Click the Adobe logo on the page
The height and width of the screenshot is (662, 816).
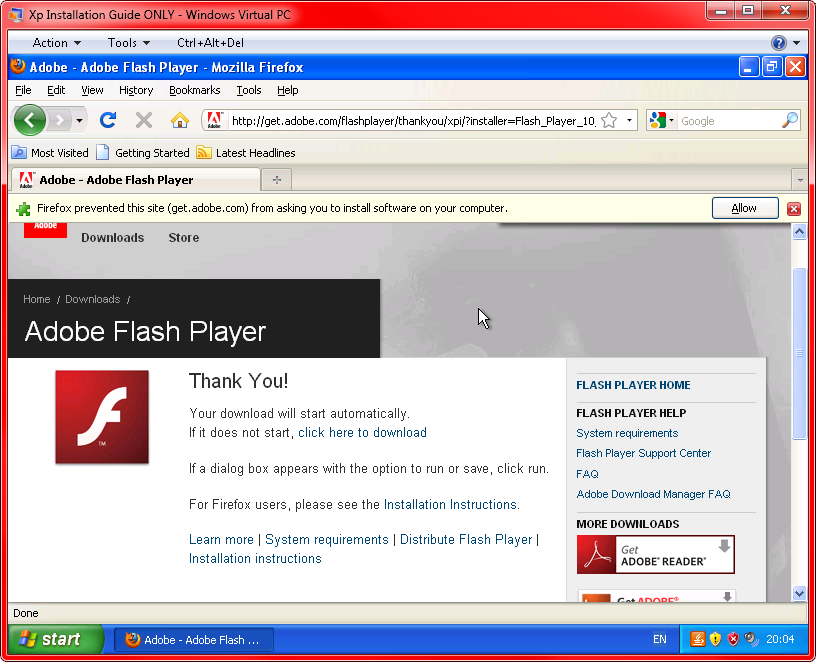[x=45, y=230]
